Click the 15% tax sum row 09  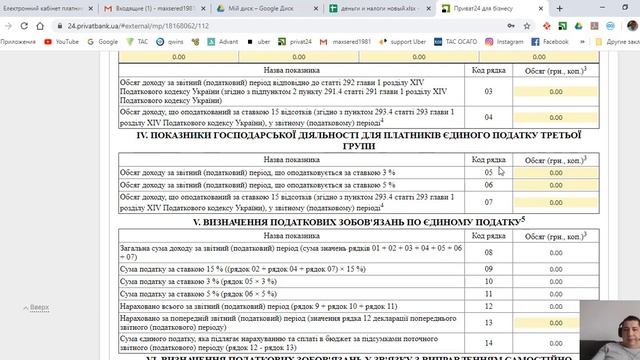(x=556, y=269)
